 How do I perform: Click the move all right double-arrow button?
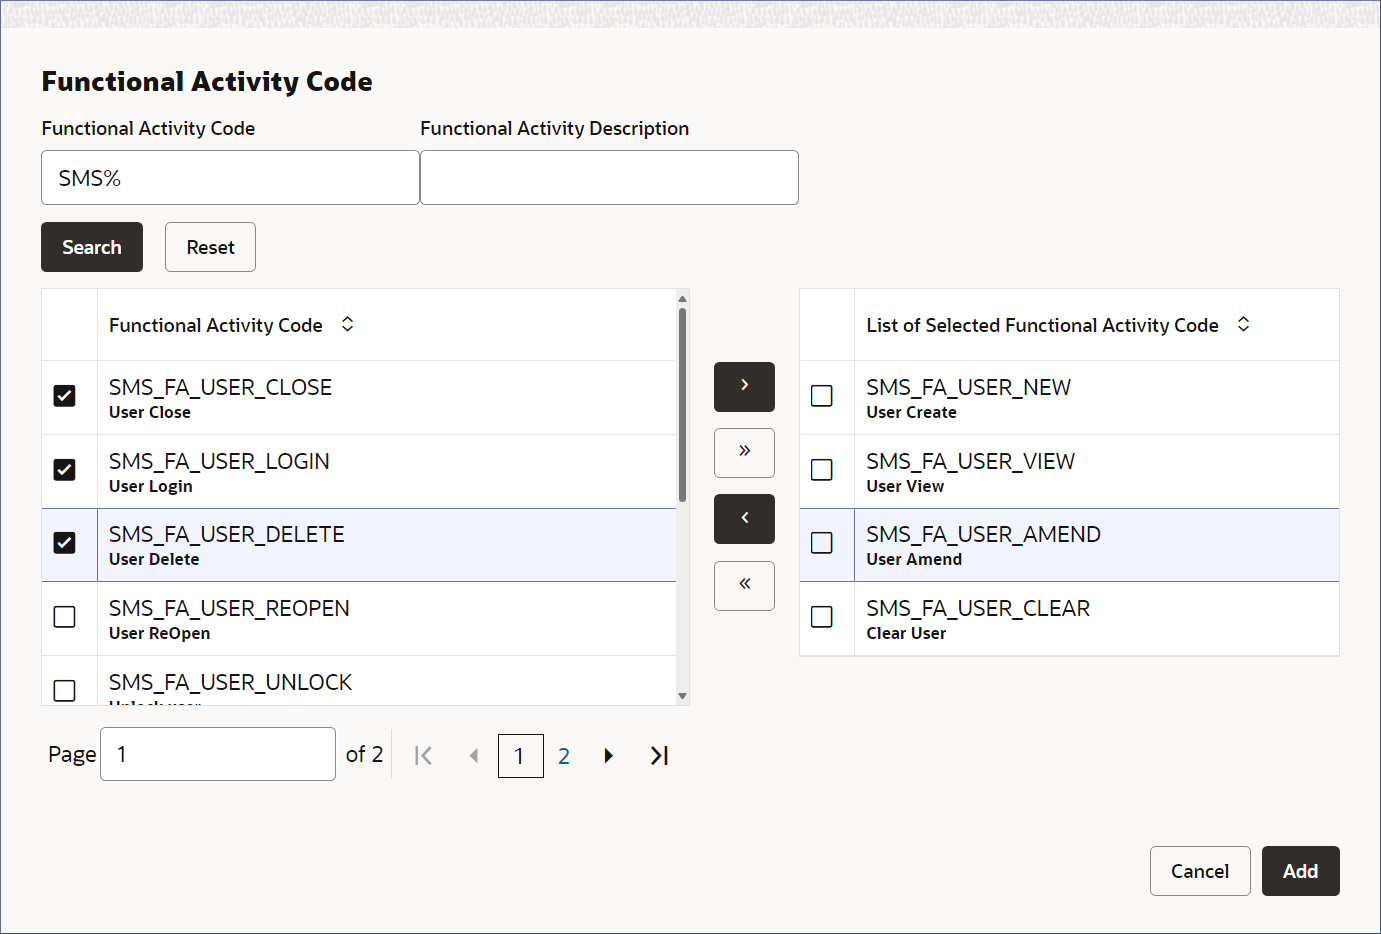744,453
